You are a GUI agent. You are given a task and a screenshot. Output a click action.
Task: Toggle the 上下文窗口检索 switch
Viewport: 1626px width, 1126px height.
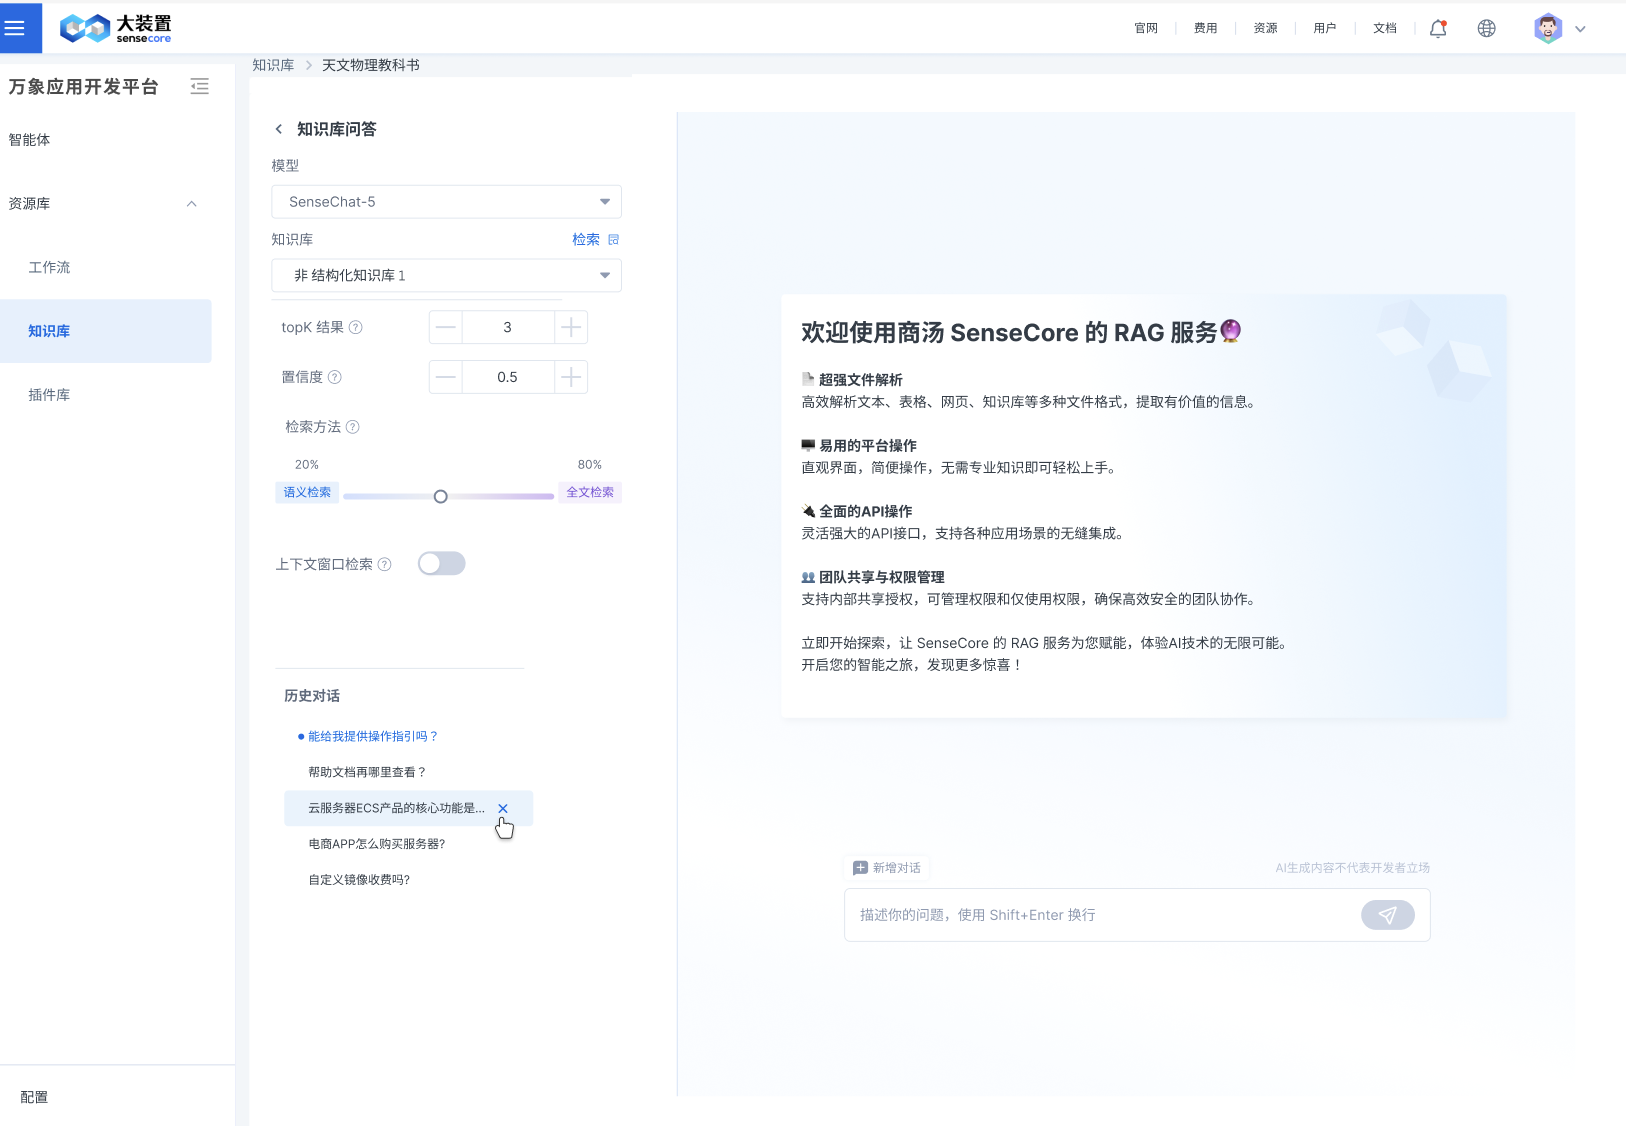(442, 564)
